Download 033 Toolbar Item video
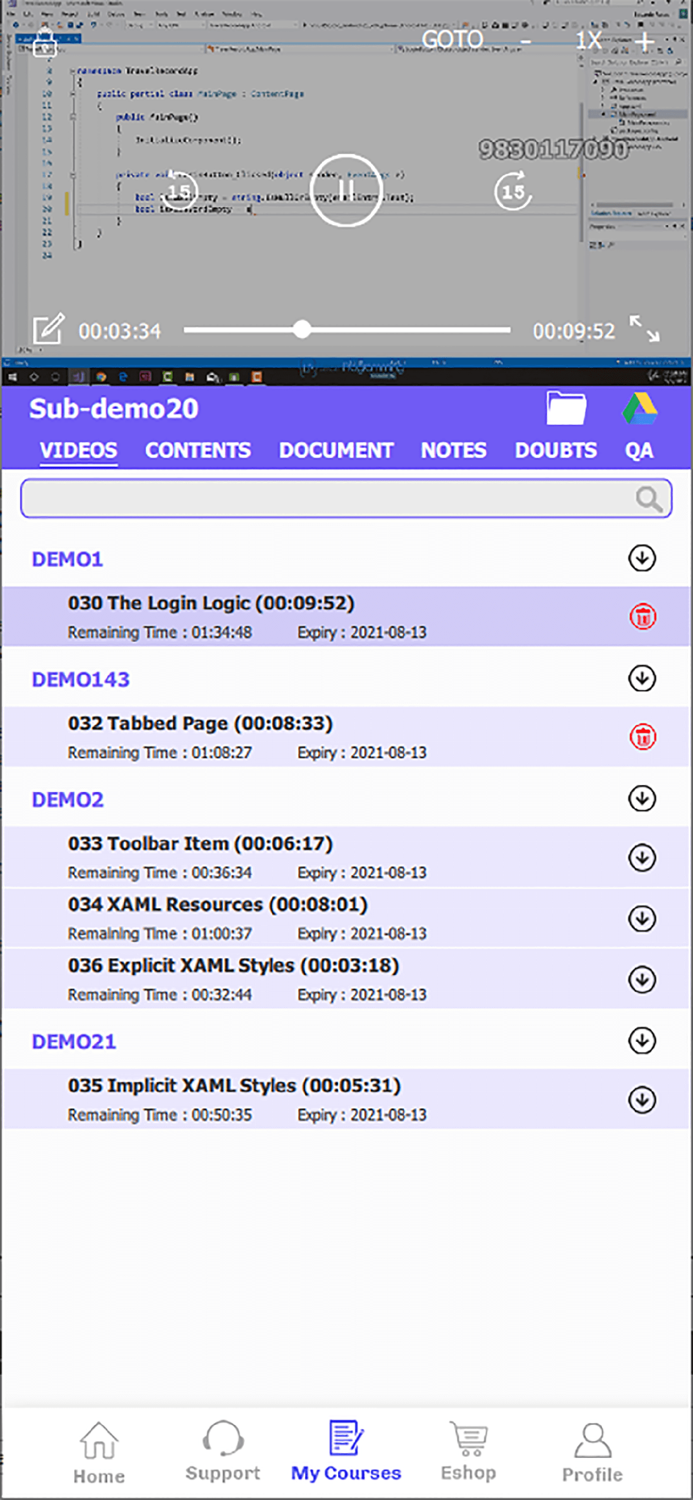The width and height of the screenshot is (693, 1500). click(642, 857)
